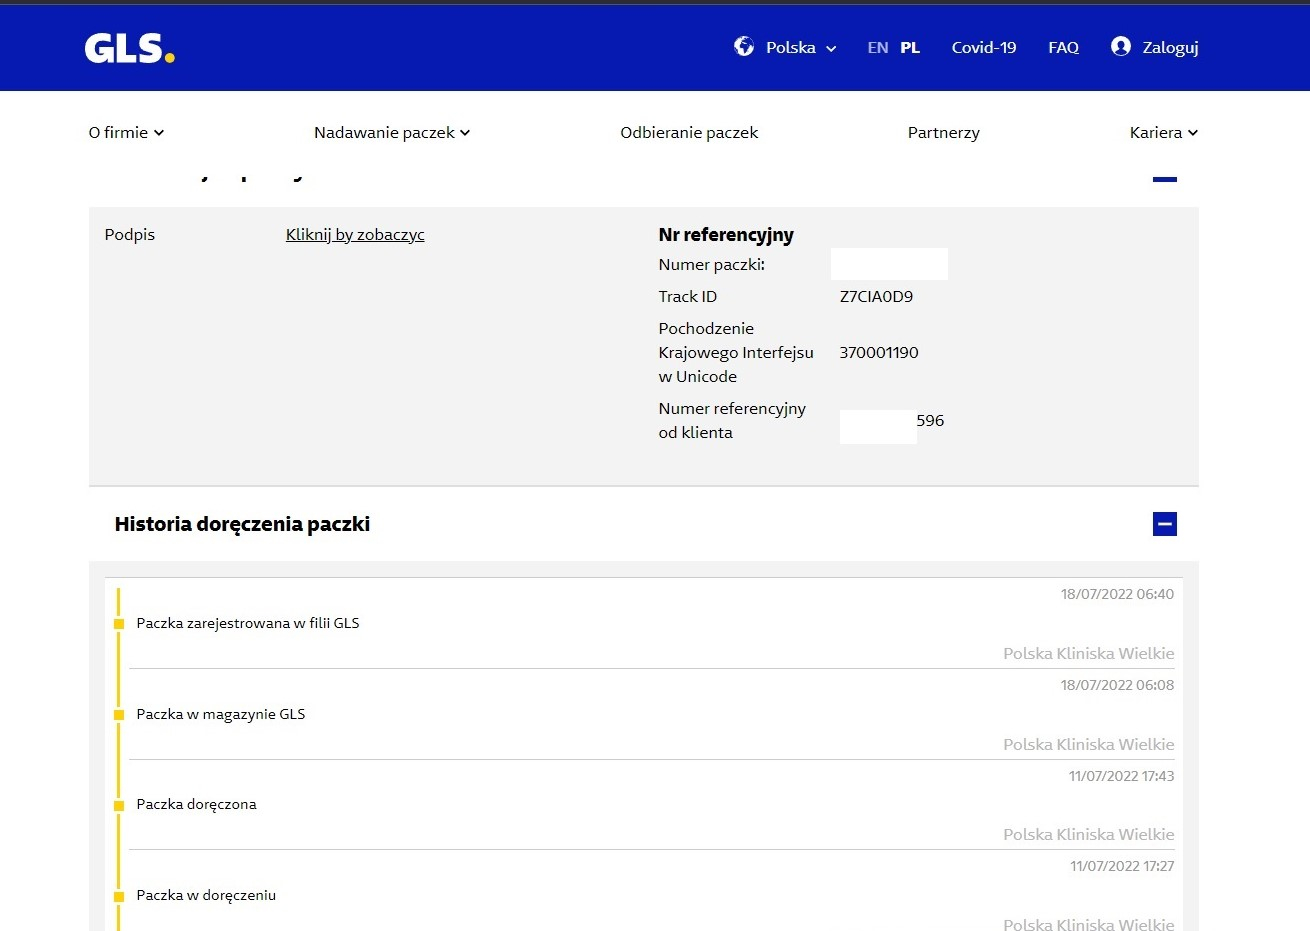Click 'Paczka w magazynie GLS' entry

(221, 714)
